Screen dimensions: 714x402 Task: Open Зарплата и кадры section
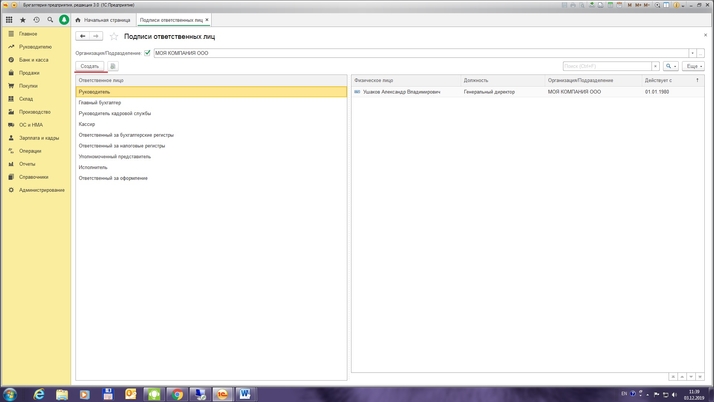tap(38, 138)
